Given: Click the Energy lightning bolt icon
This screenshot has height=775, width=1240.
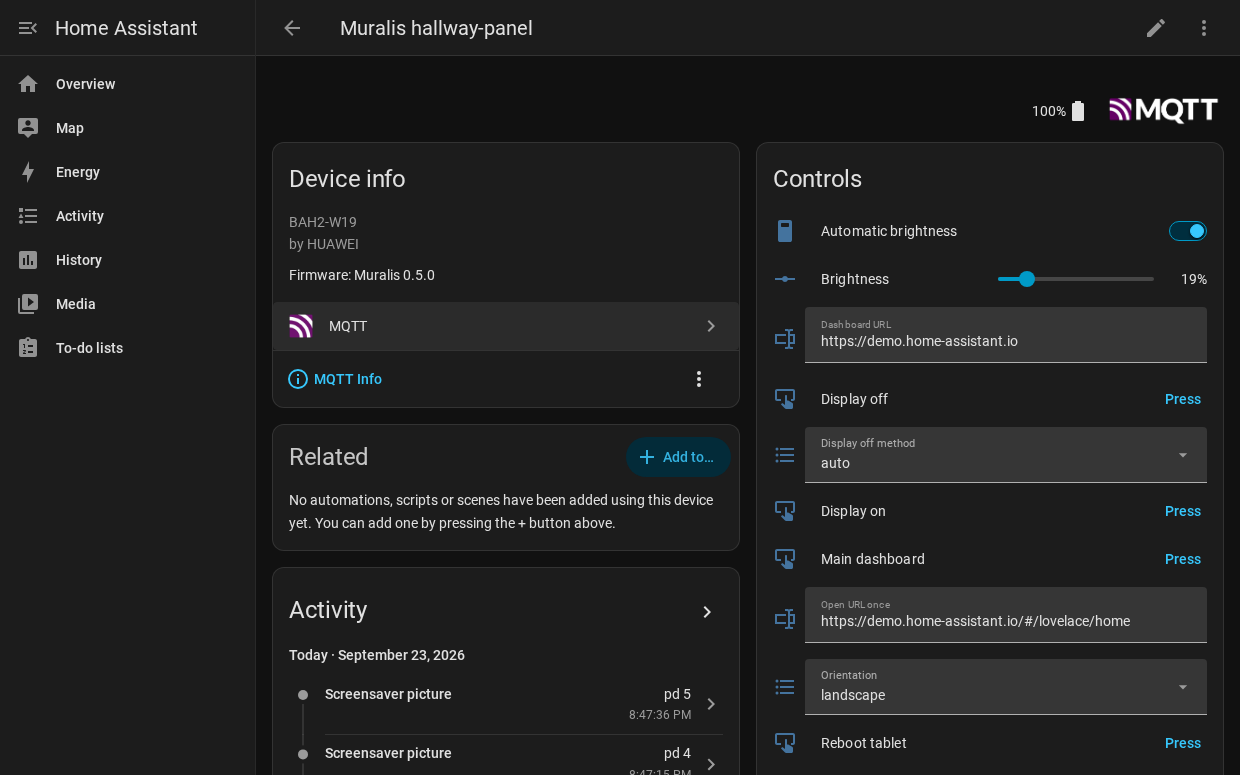Looking at the screenshot, I should (28, 172).
